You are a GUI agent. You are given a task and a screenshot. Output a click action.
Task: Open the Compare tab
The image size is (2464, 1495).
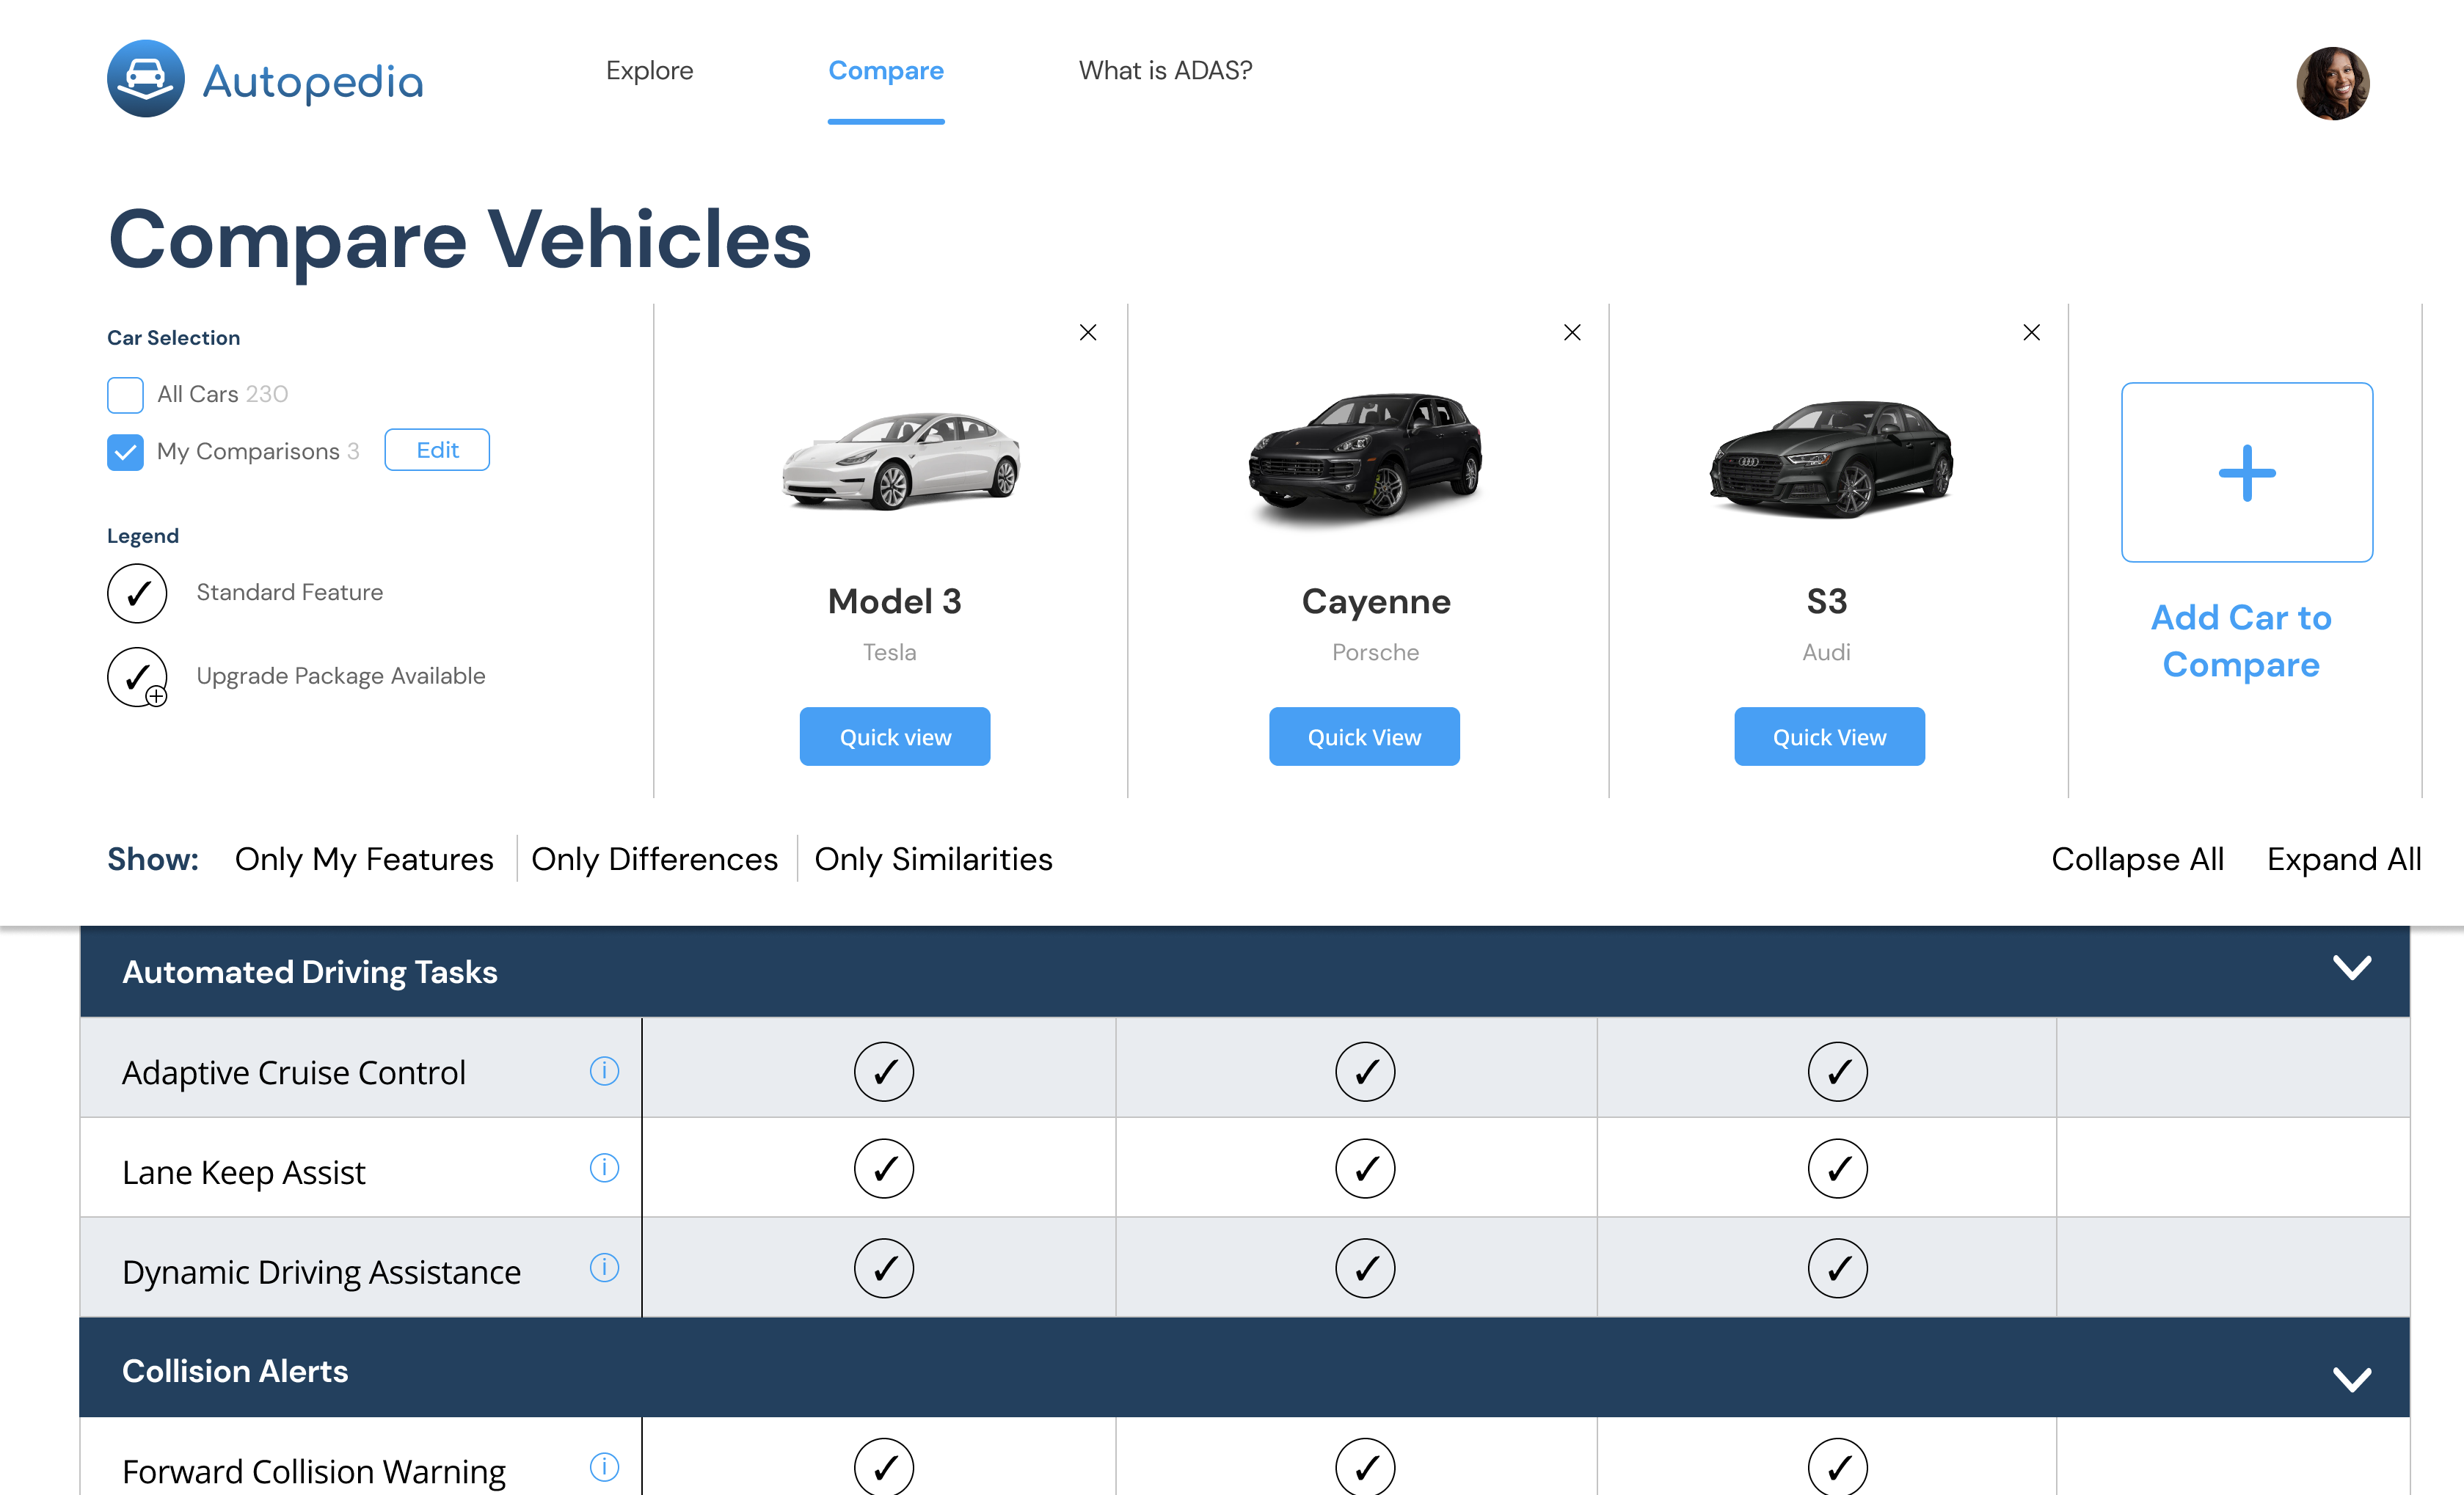click(x=885, y=70)
